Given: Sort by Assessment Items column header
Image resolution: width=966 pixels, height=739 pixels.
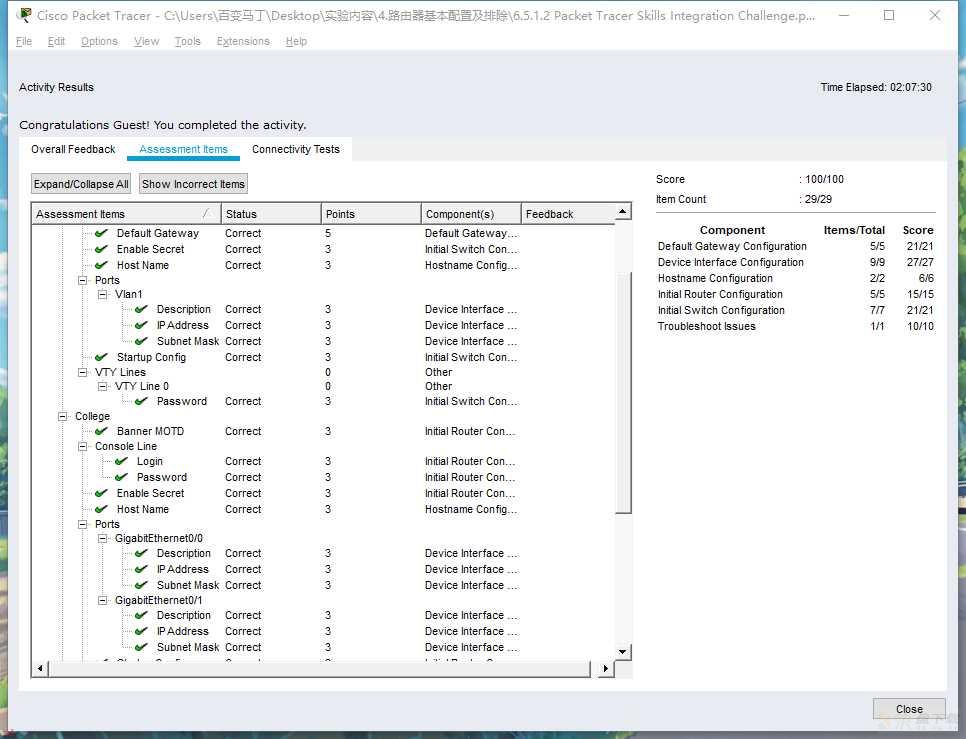Looking at the screenshot, I should (126, 214).
